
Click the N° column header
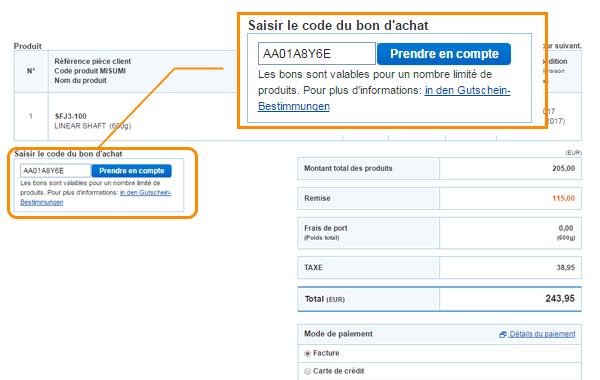(x=31, y=71)
